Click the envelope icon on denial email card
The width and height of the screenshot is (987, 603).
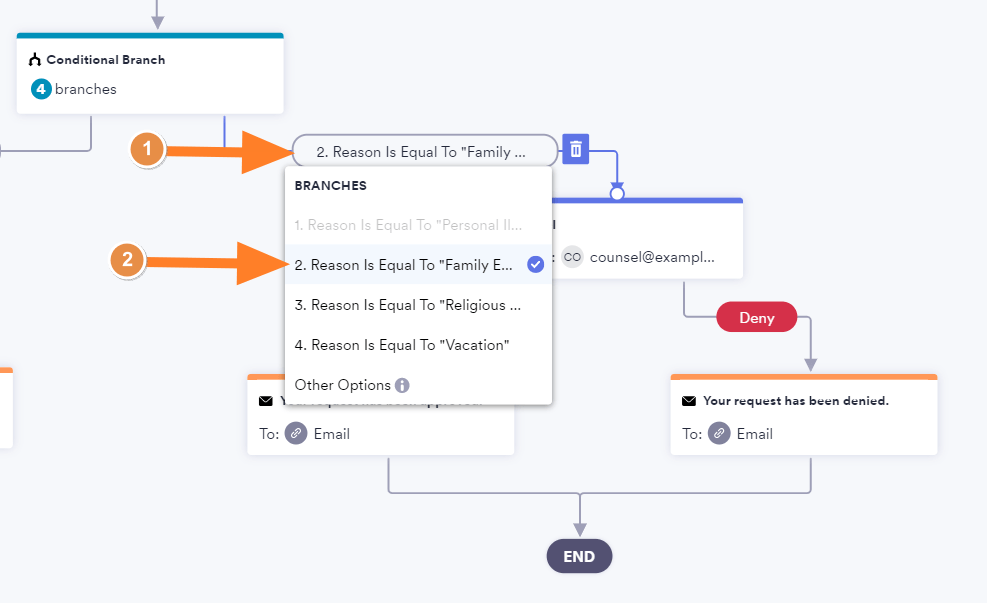688,400
